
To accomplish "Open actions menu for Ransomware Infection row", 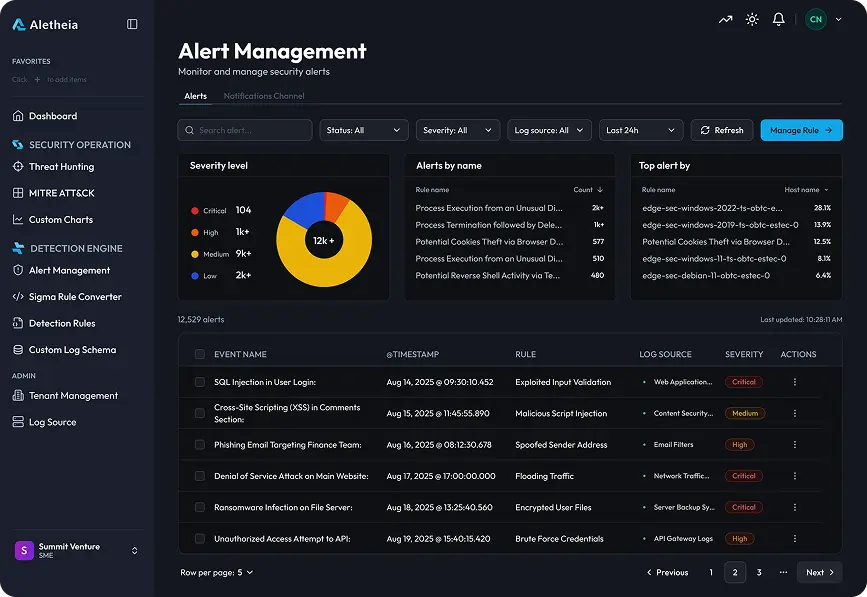I will (x=795, y=507).
